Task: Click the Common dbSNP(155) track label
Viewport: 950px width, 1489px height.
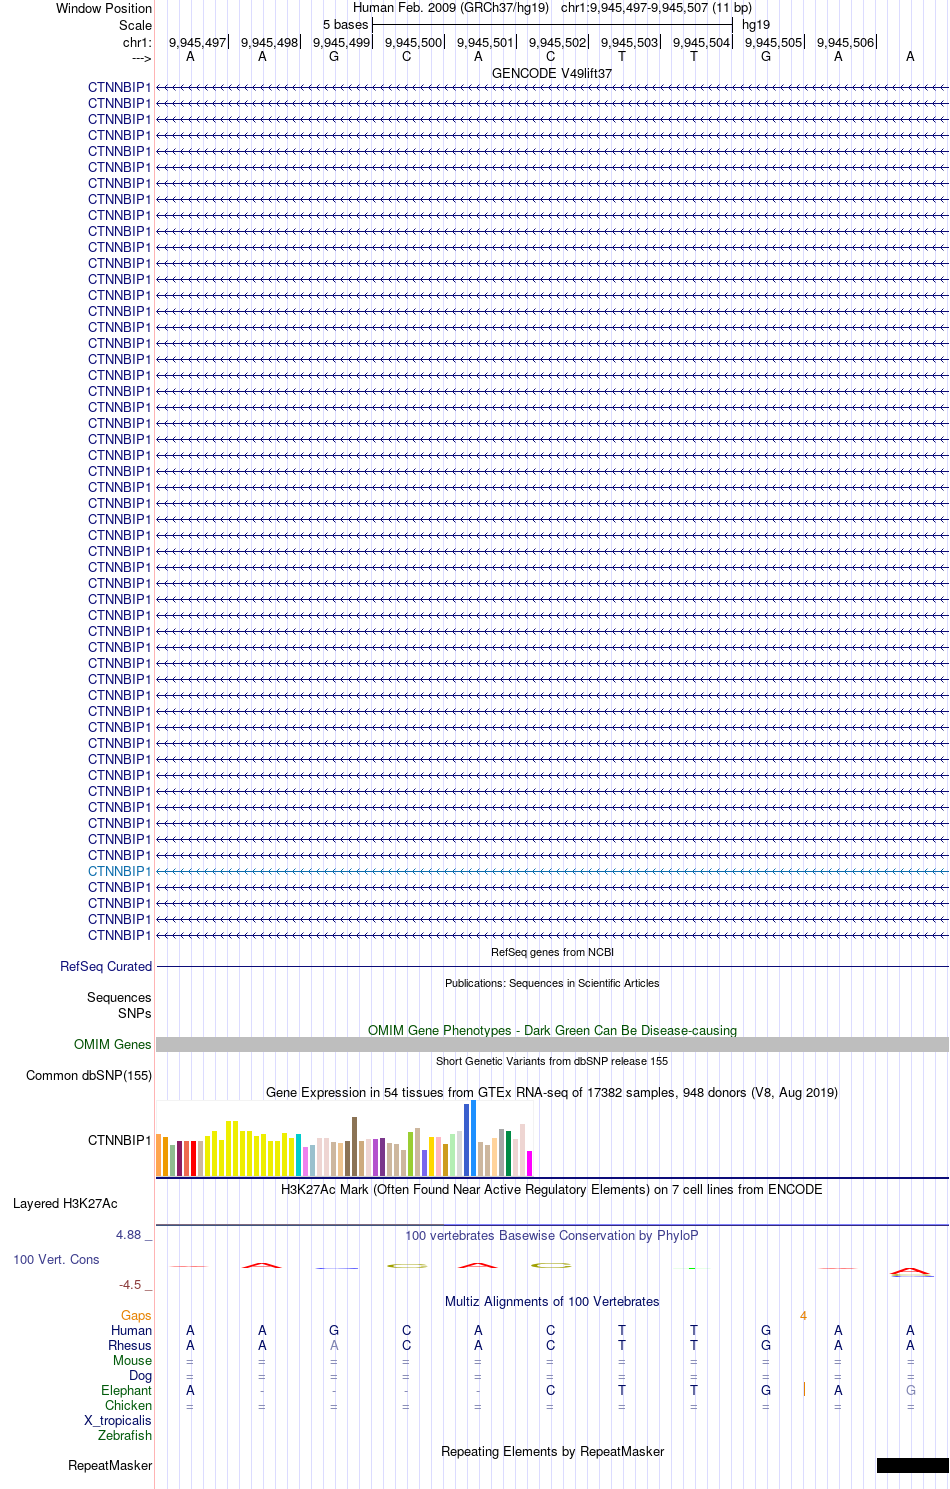Action: click(89, 1075)
